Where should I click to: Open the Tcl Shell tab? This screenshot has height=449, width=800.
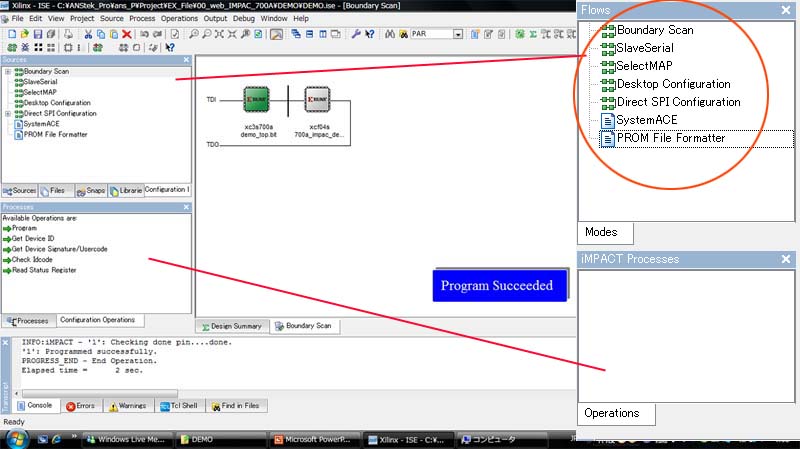(179, 406)
